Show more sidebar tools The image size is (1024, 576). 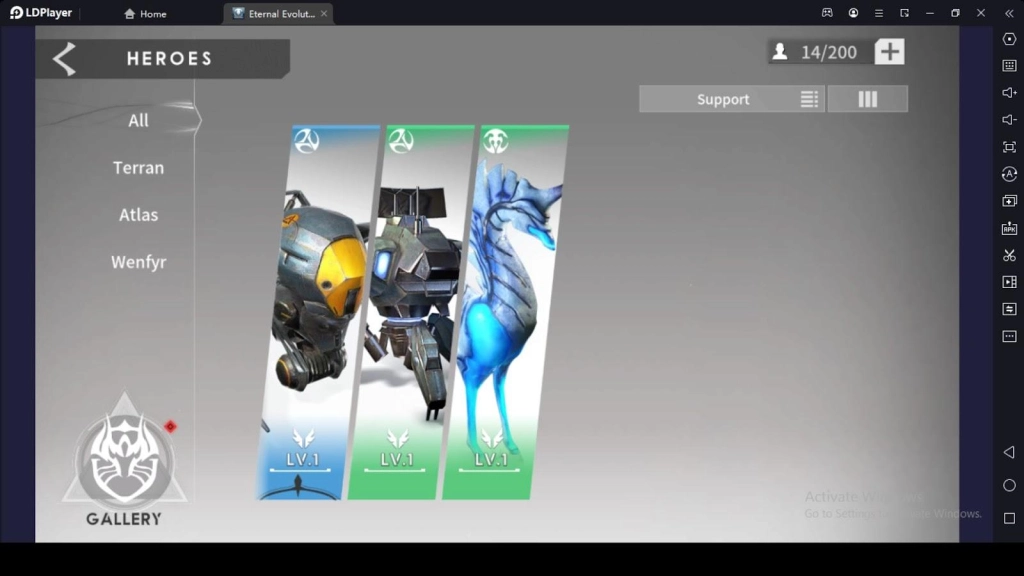(x=1009, y=336)
